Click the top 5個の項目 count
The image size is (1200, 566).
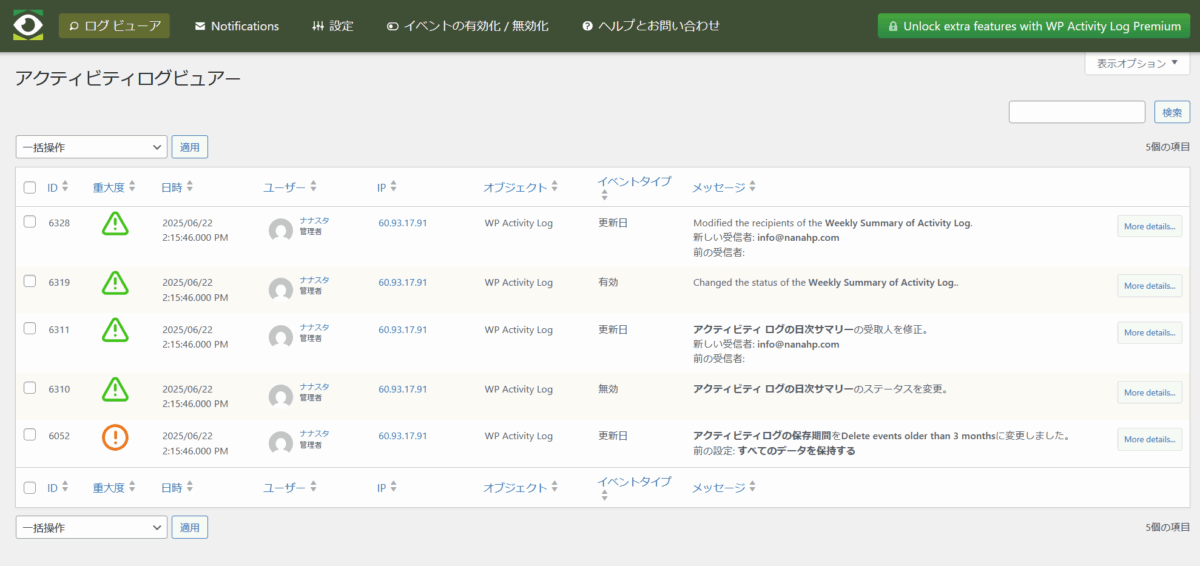coord(1168,147)
